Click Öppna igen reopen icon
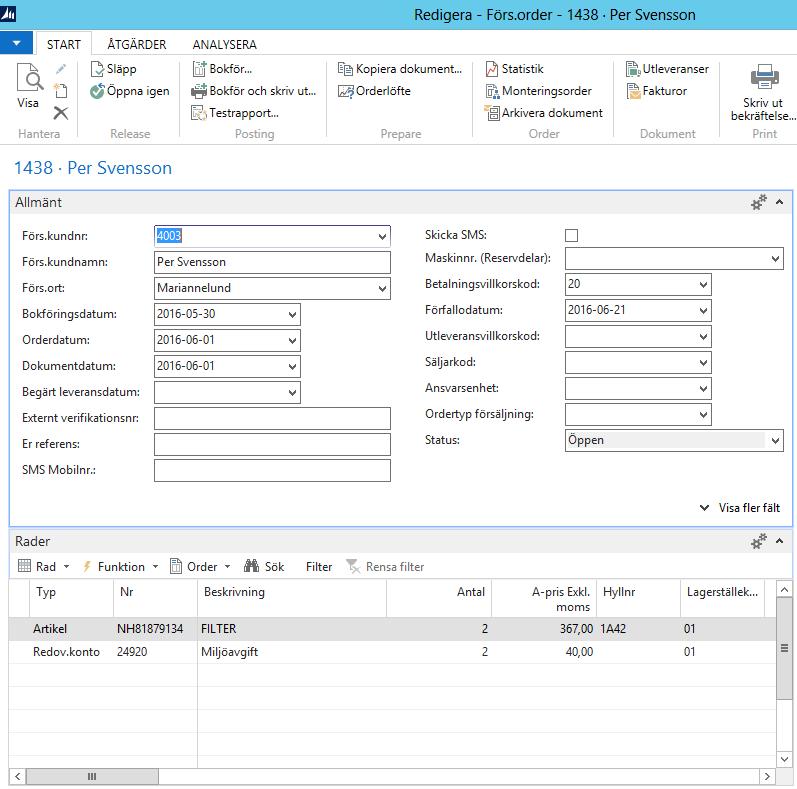797x789 pixels. [x=97, y=91]
